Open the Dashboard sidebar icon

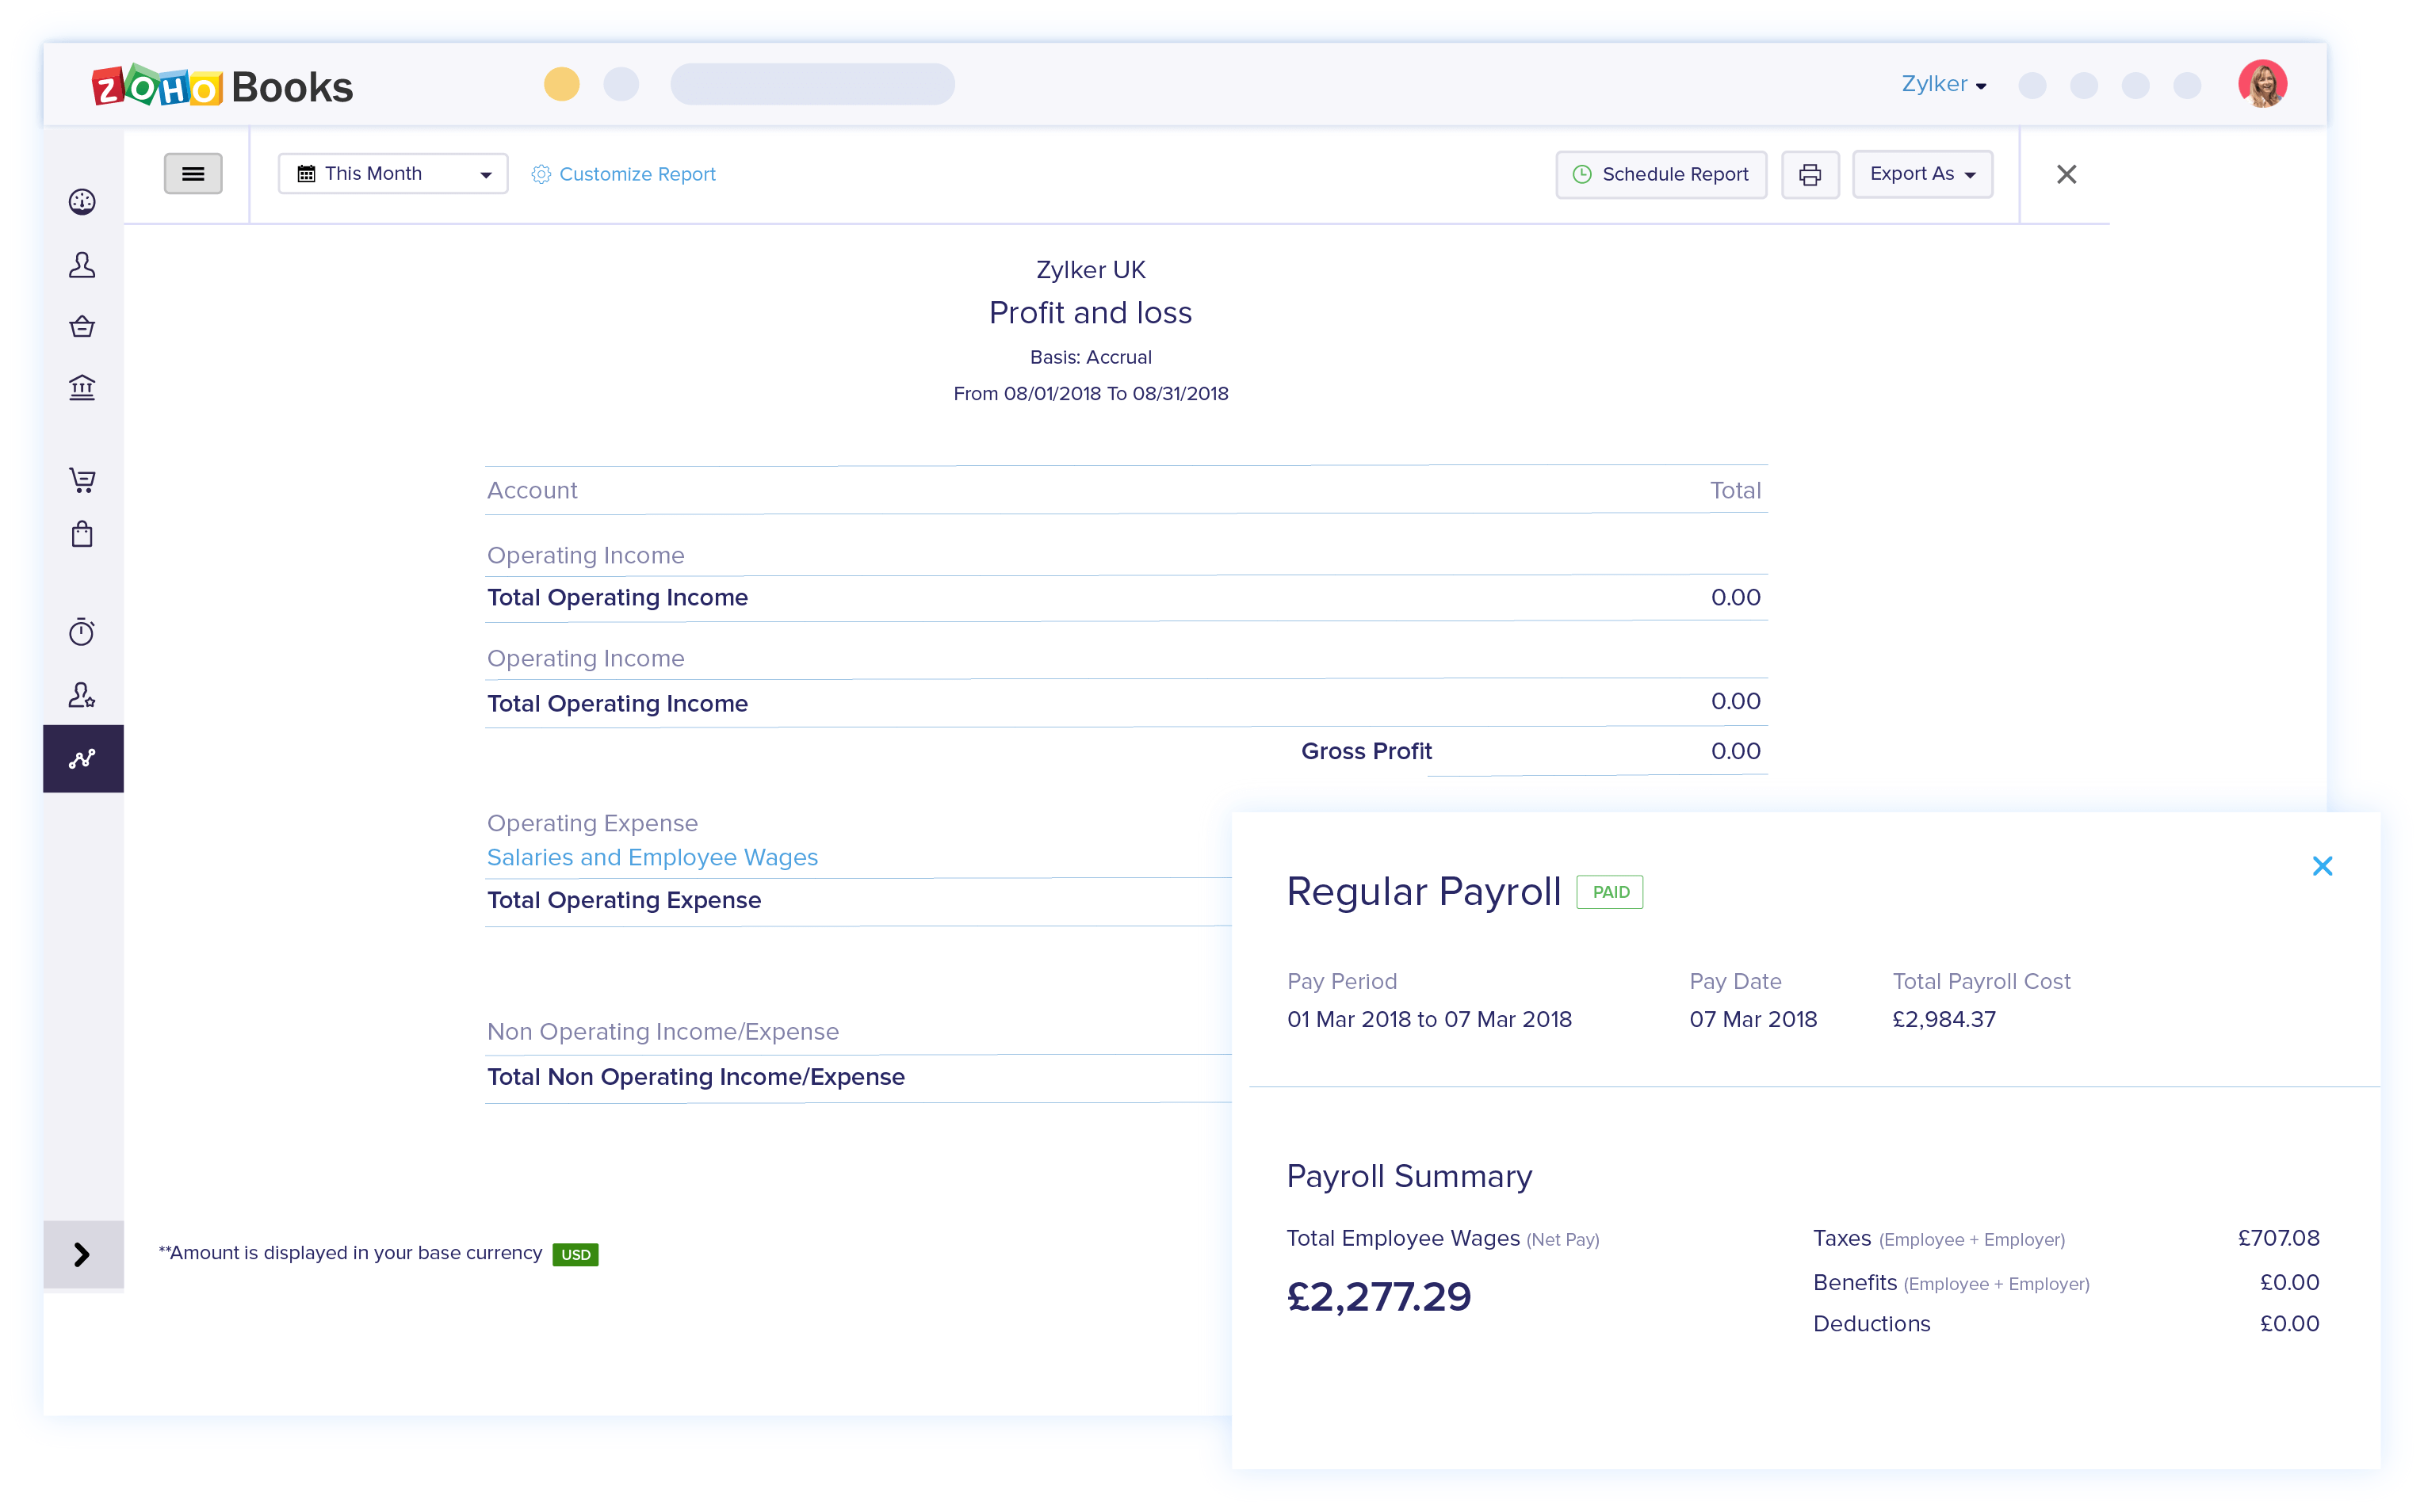82,202
